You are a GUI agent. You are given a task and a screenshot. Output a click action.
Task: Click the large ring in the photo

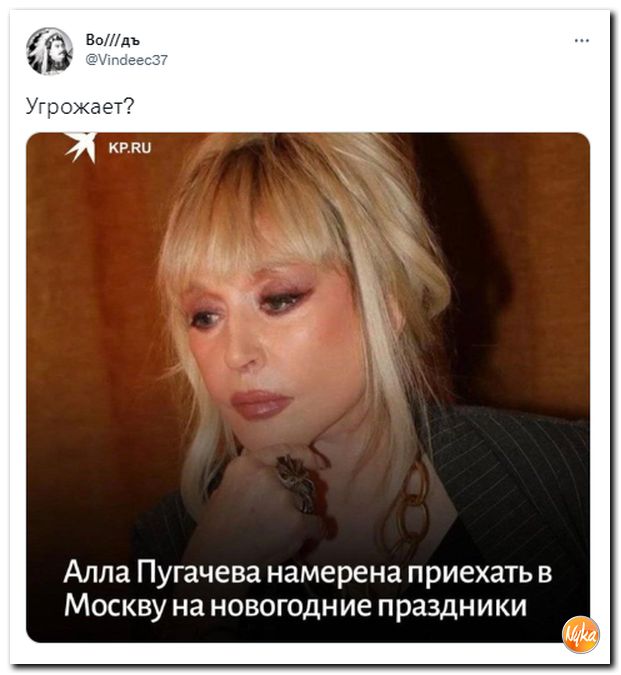297,483
